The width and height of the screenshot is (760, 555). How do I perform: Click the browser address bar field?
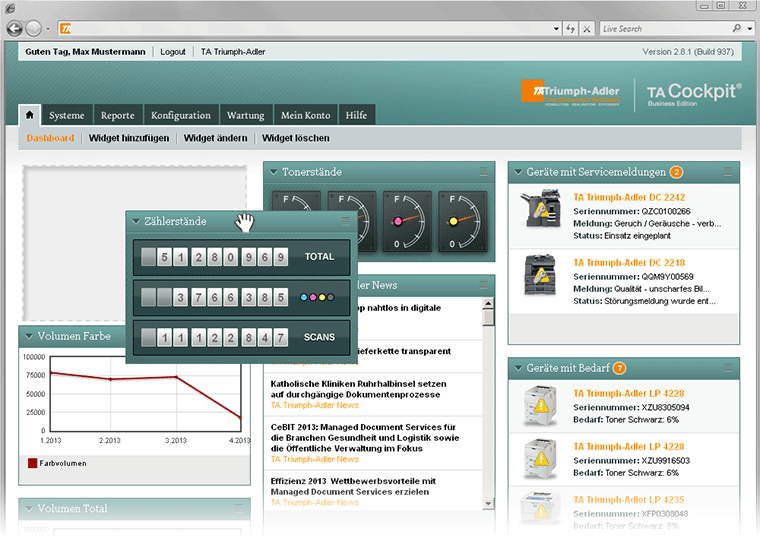311,29
